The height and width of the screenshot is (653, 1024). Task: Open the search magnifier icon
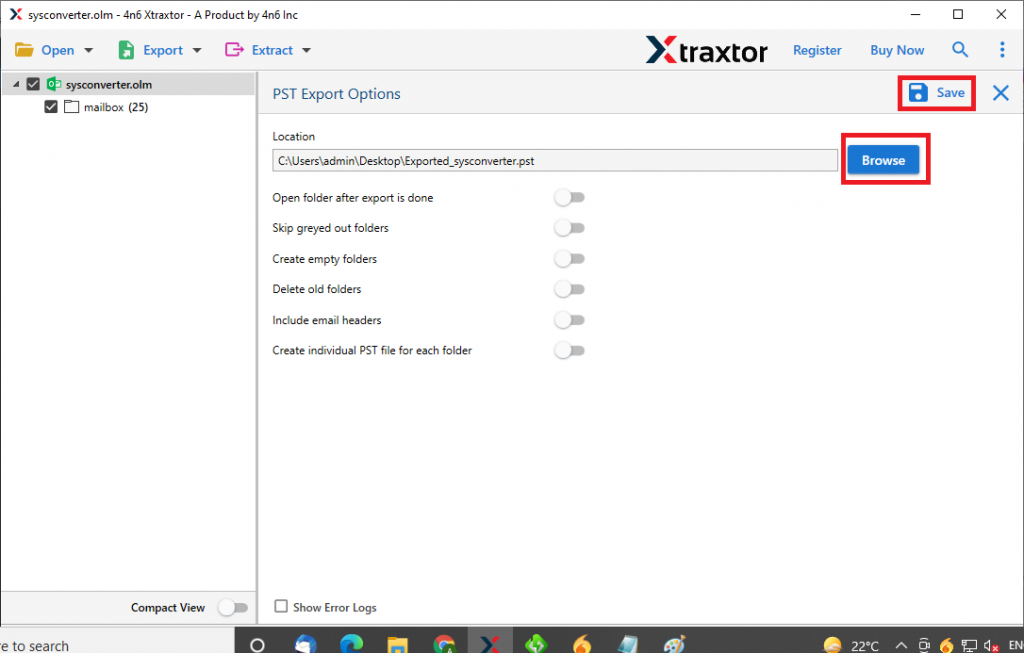point(959,50)
